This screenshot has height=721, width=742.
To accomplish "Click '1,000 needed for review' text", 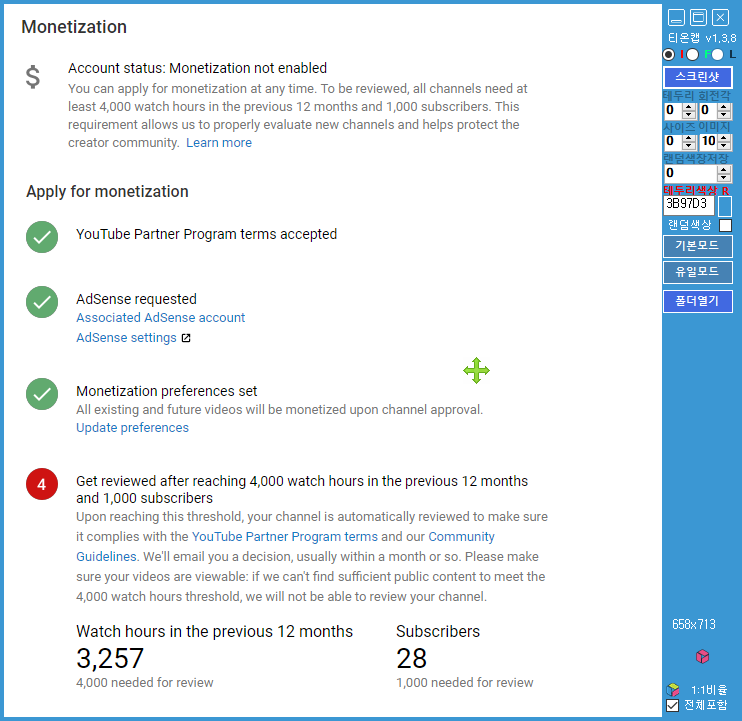I will 465,683.
